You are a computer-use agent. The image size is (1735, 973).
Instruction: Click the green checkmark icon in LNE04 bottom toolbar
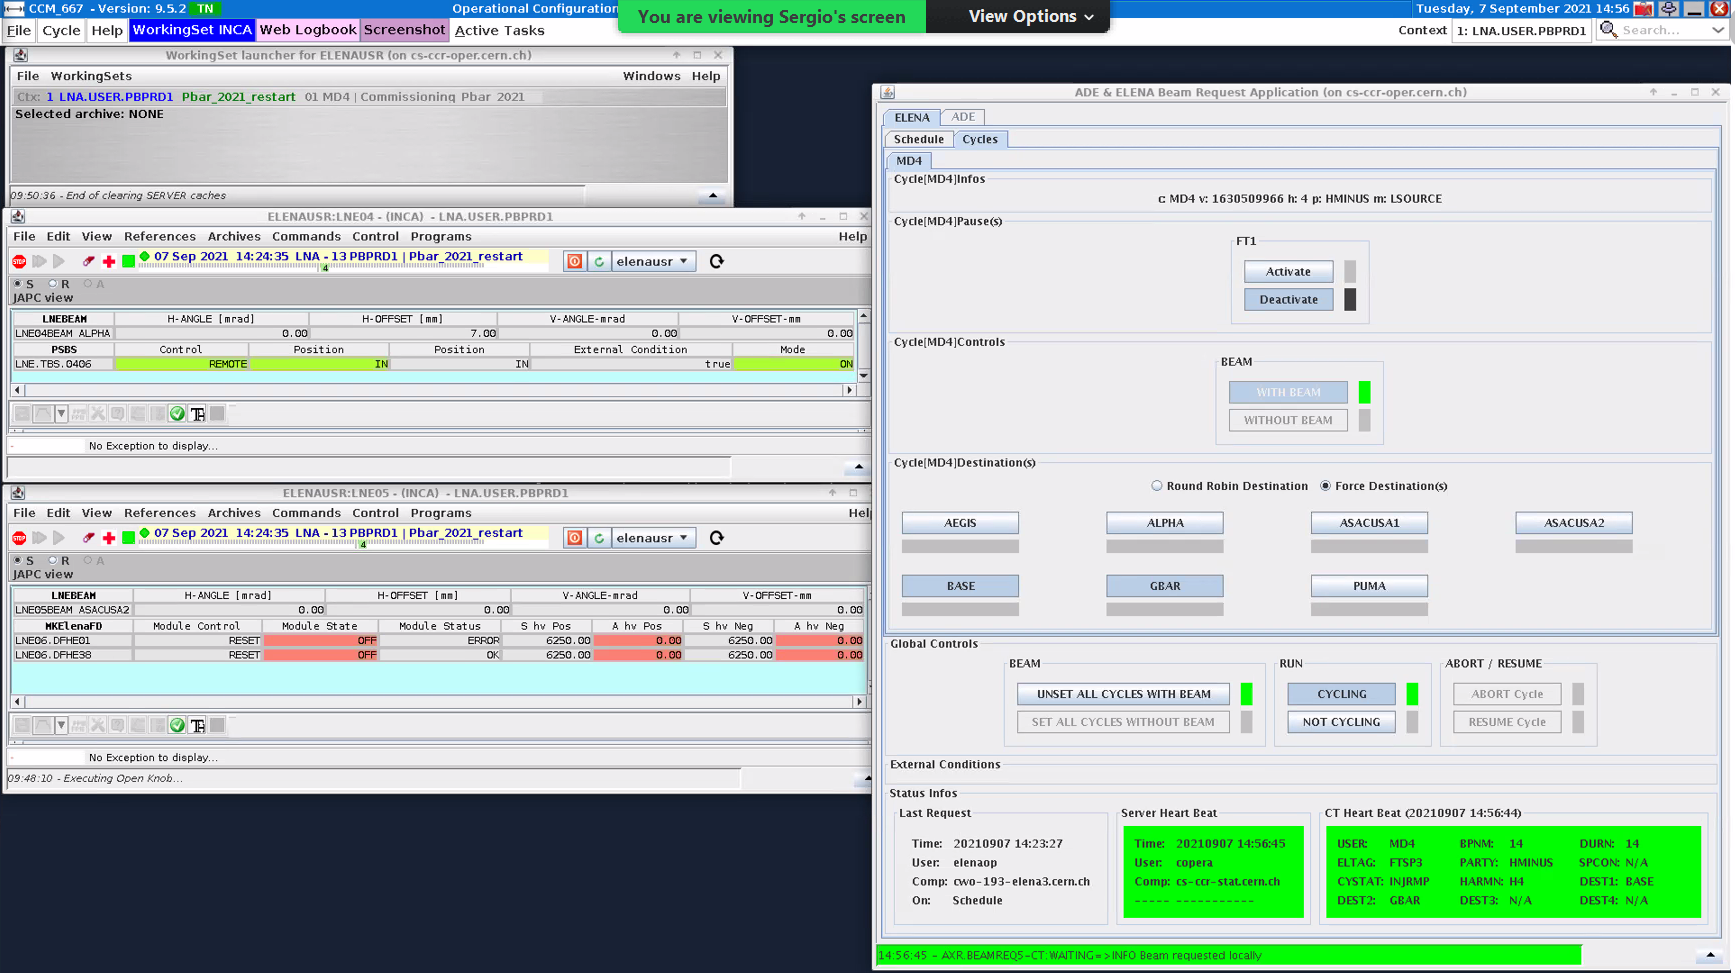tap(177, 414)
